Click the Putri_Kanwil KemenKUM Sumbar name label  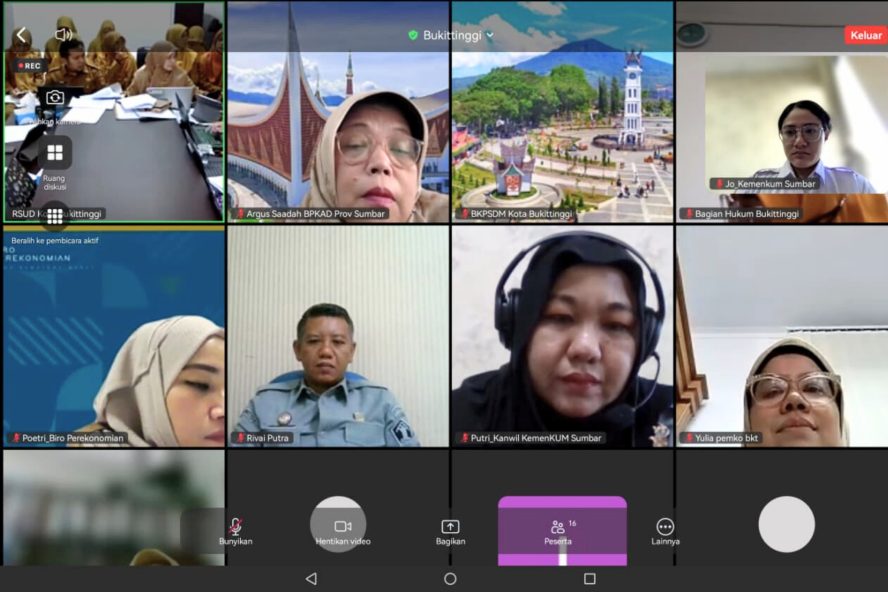pos(534,438)
